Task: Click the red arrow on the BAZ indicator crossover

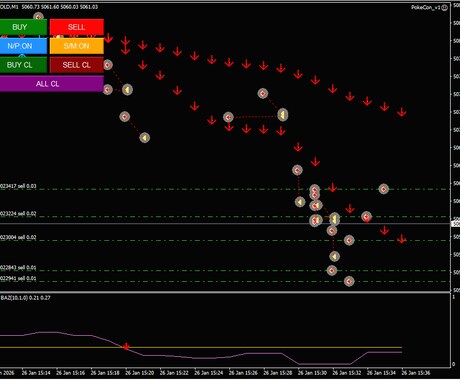Action: point(126,347)
